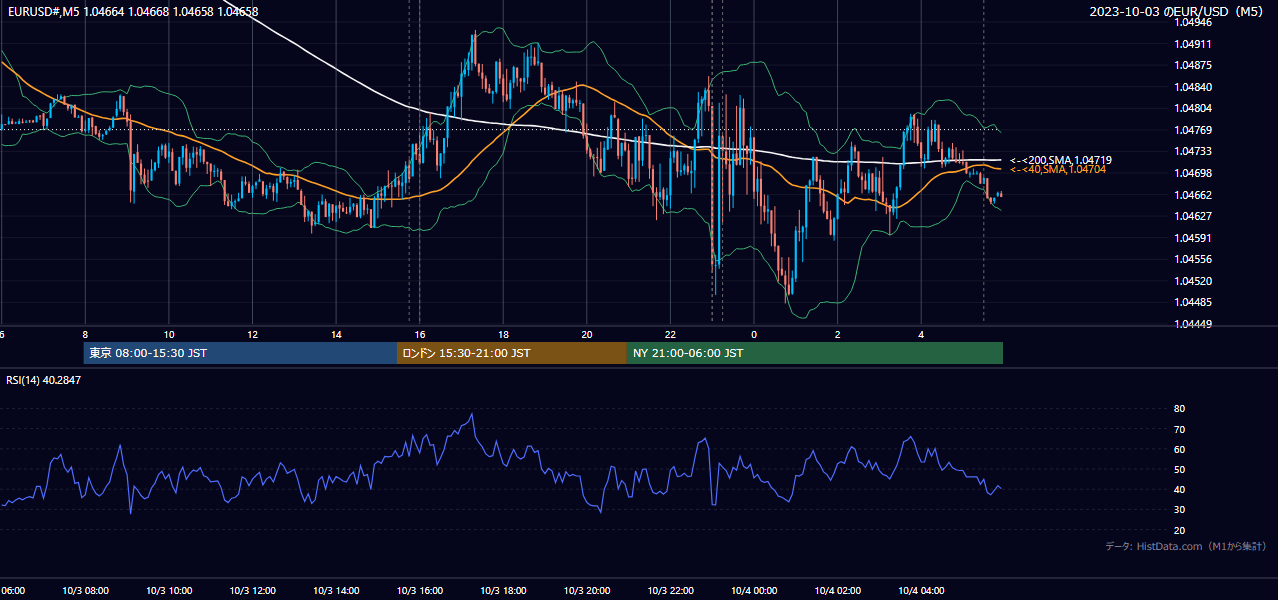This screenshot has height=600, width=1278.
Task: Click the bottom axis label 10/3 08:00
Action: pyautogui.click(x=85, y=591)
